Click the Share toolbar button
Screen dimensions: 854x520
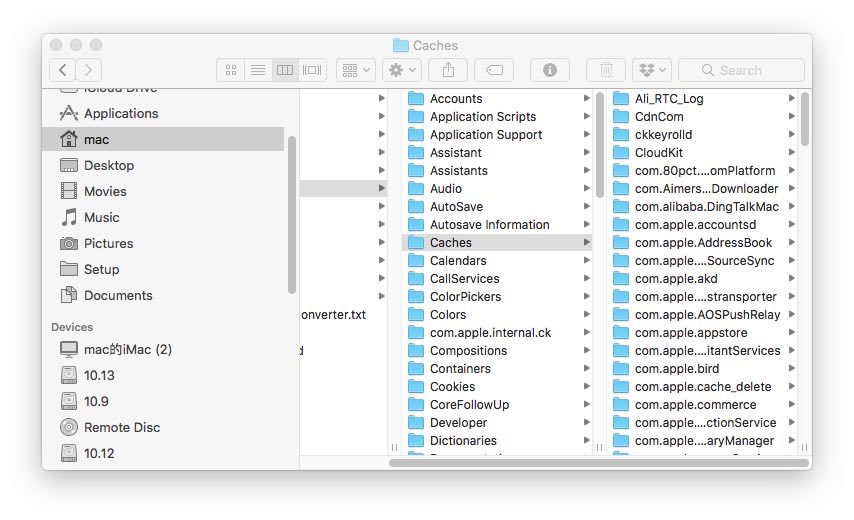[448, 70]
